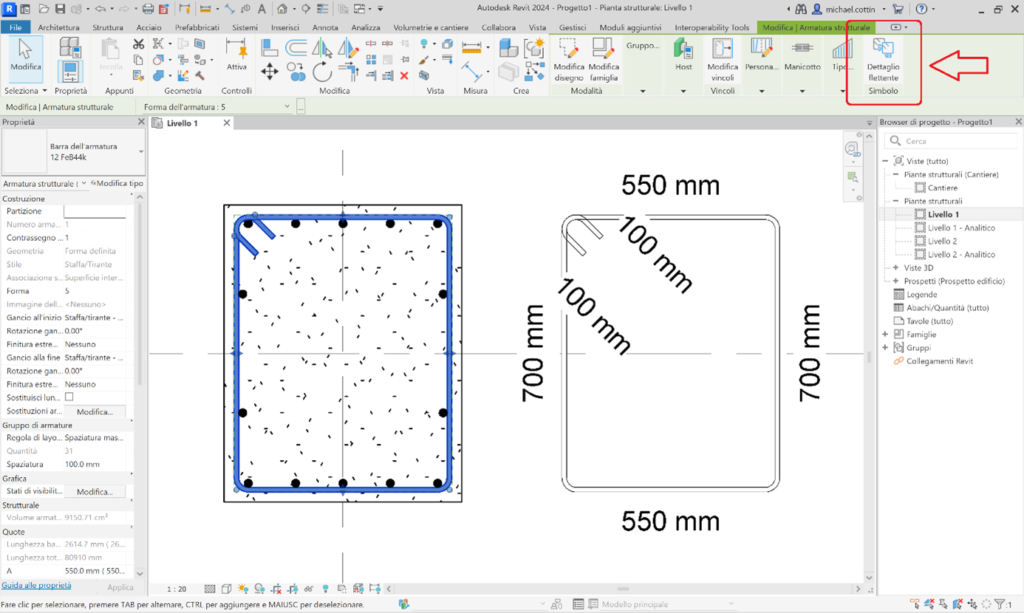1024x613 pixels.
Task: Click the selection filter funnel icon
Action: [x=1000, y=604]
